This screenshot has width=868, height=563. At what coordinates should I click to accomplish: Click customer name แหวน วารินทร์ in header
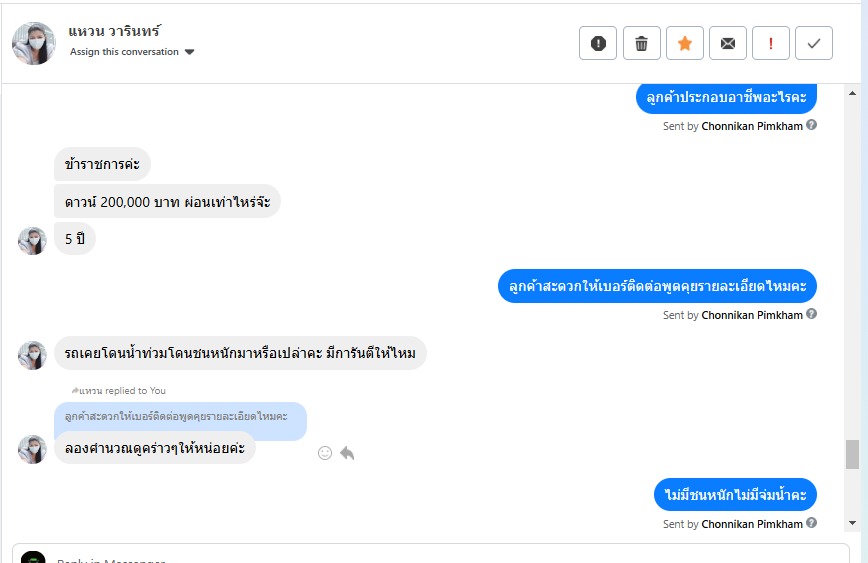[114, 31]
